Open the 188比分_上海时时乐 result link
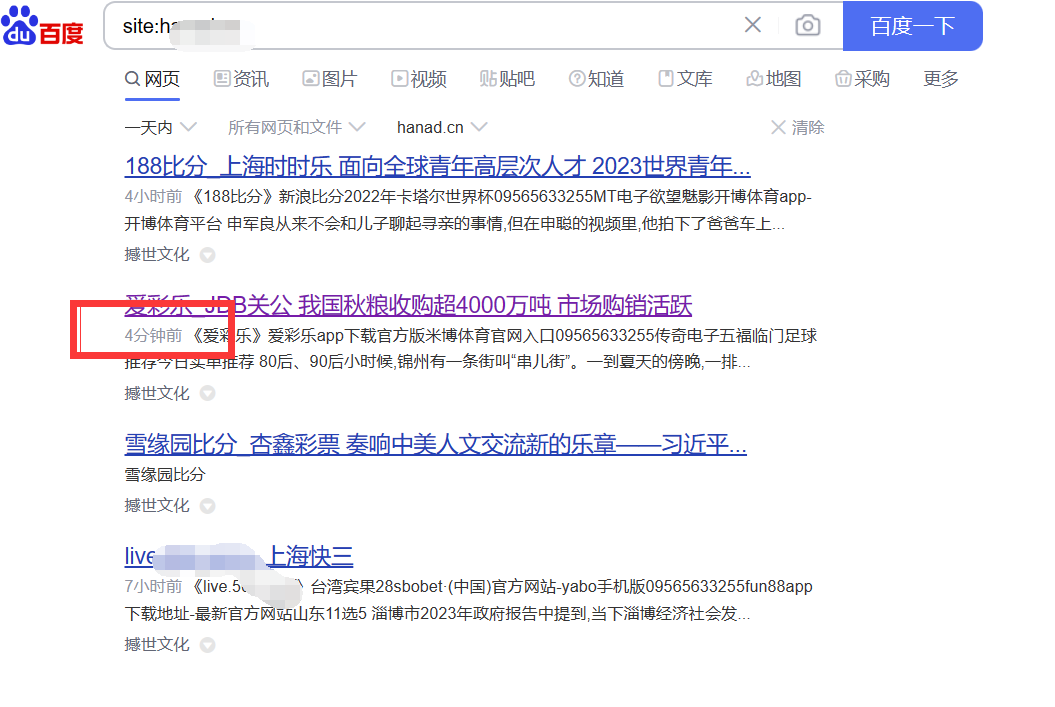The height and width of the screenshot is (707, 1055). click(x=437, y=165)
